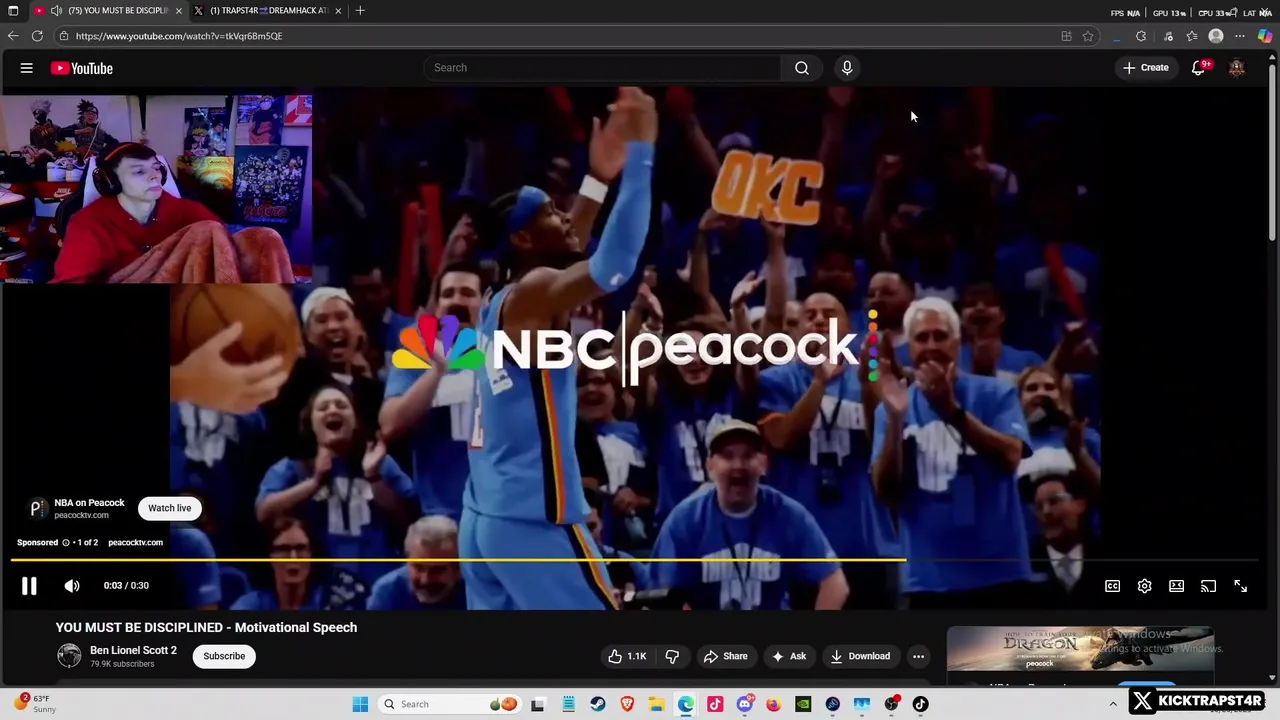The width and height of the screenshot is (1280, 720).
Task: Open more actions ellipsis under video
Action: point(918,656)
